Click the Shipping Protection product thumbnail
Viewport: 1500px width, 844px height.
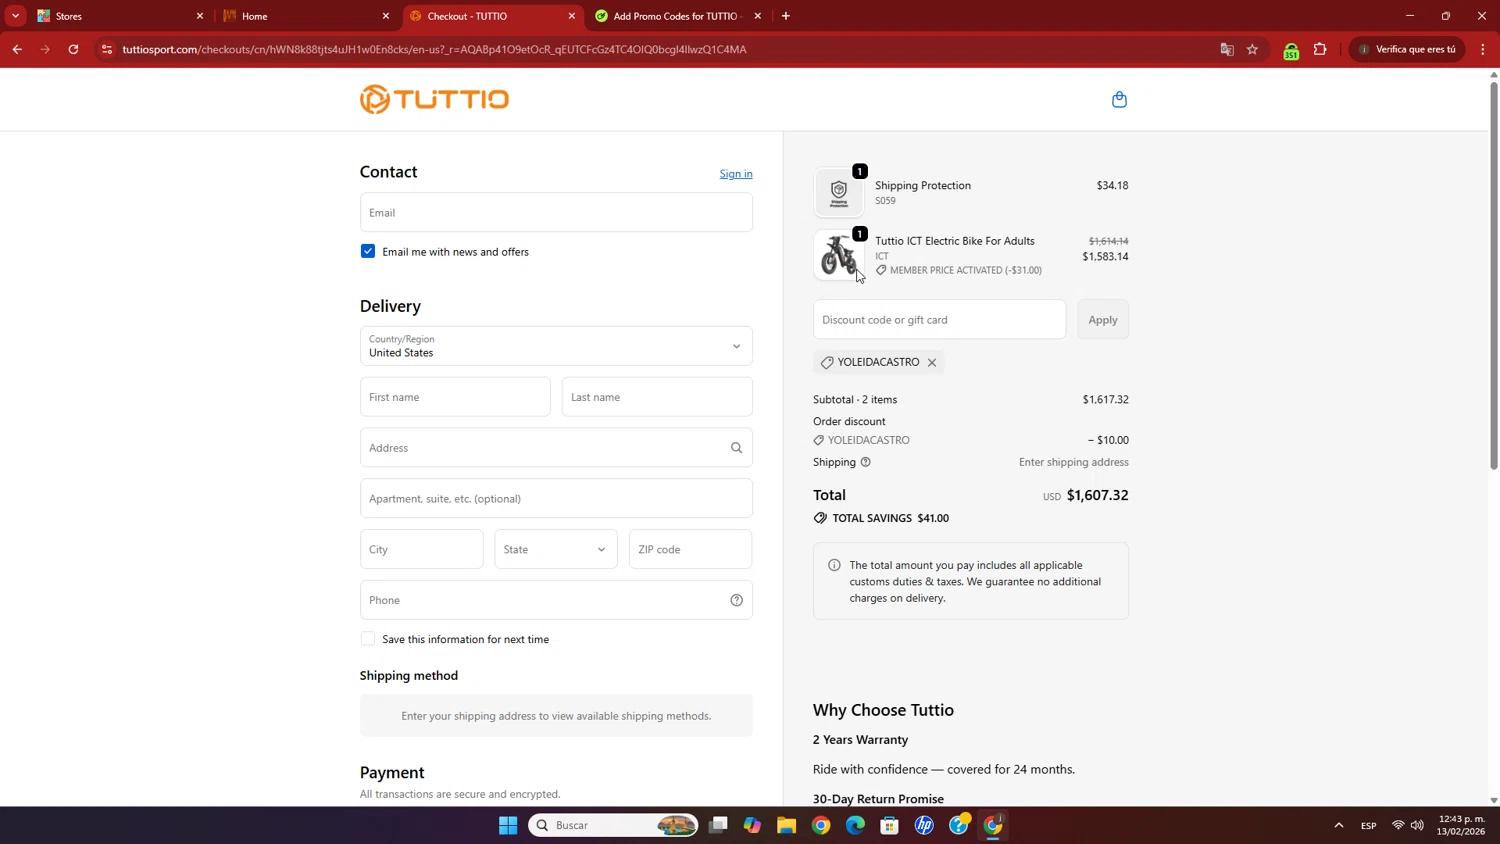[838, 192]
